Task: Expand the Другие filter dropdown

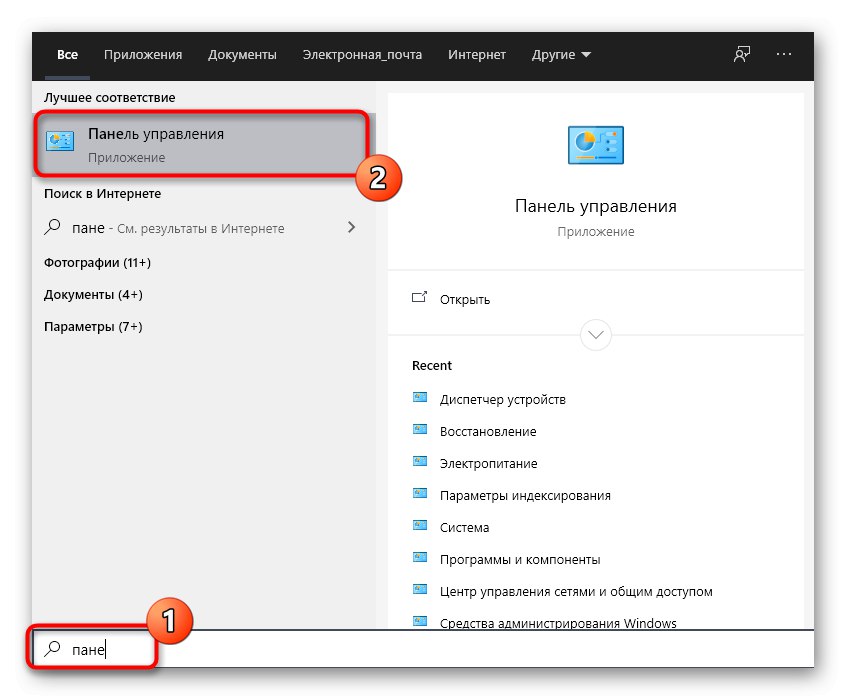Action: 563,54
